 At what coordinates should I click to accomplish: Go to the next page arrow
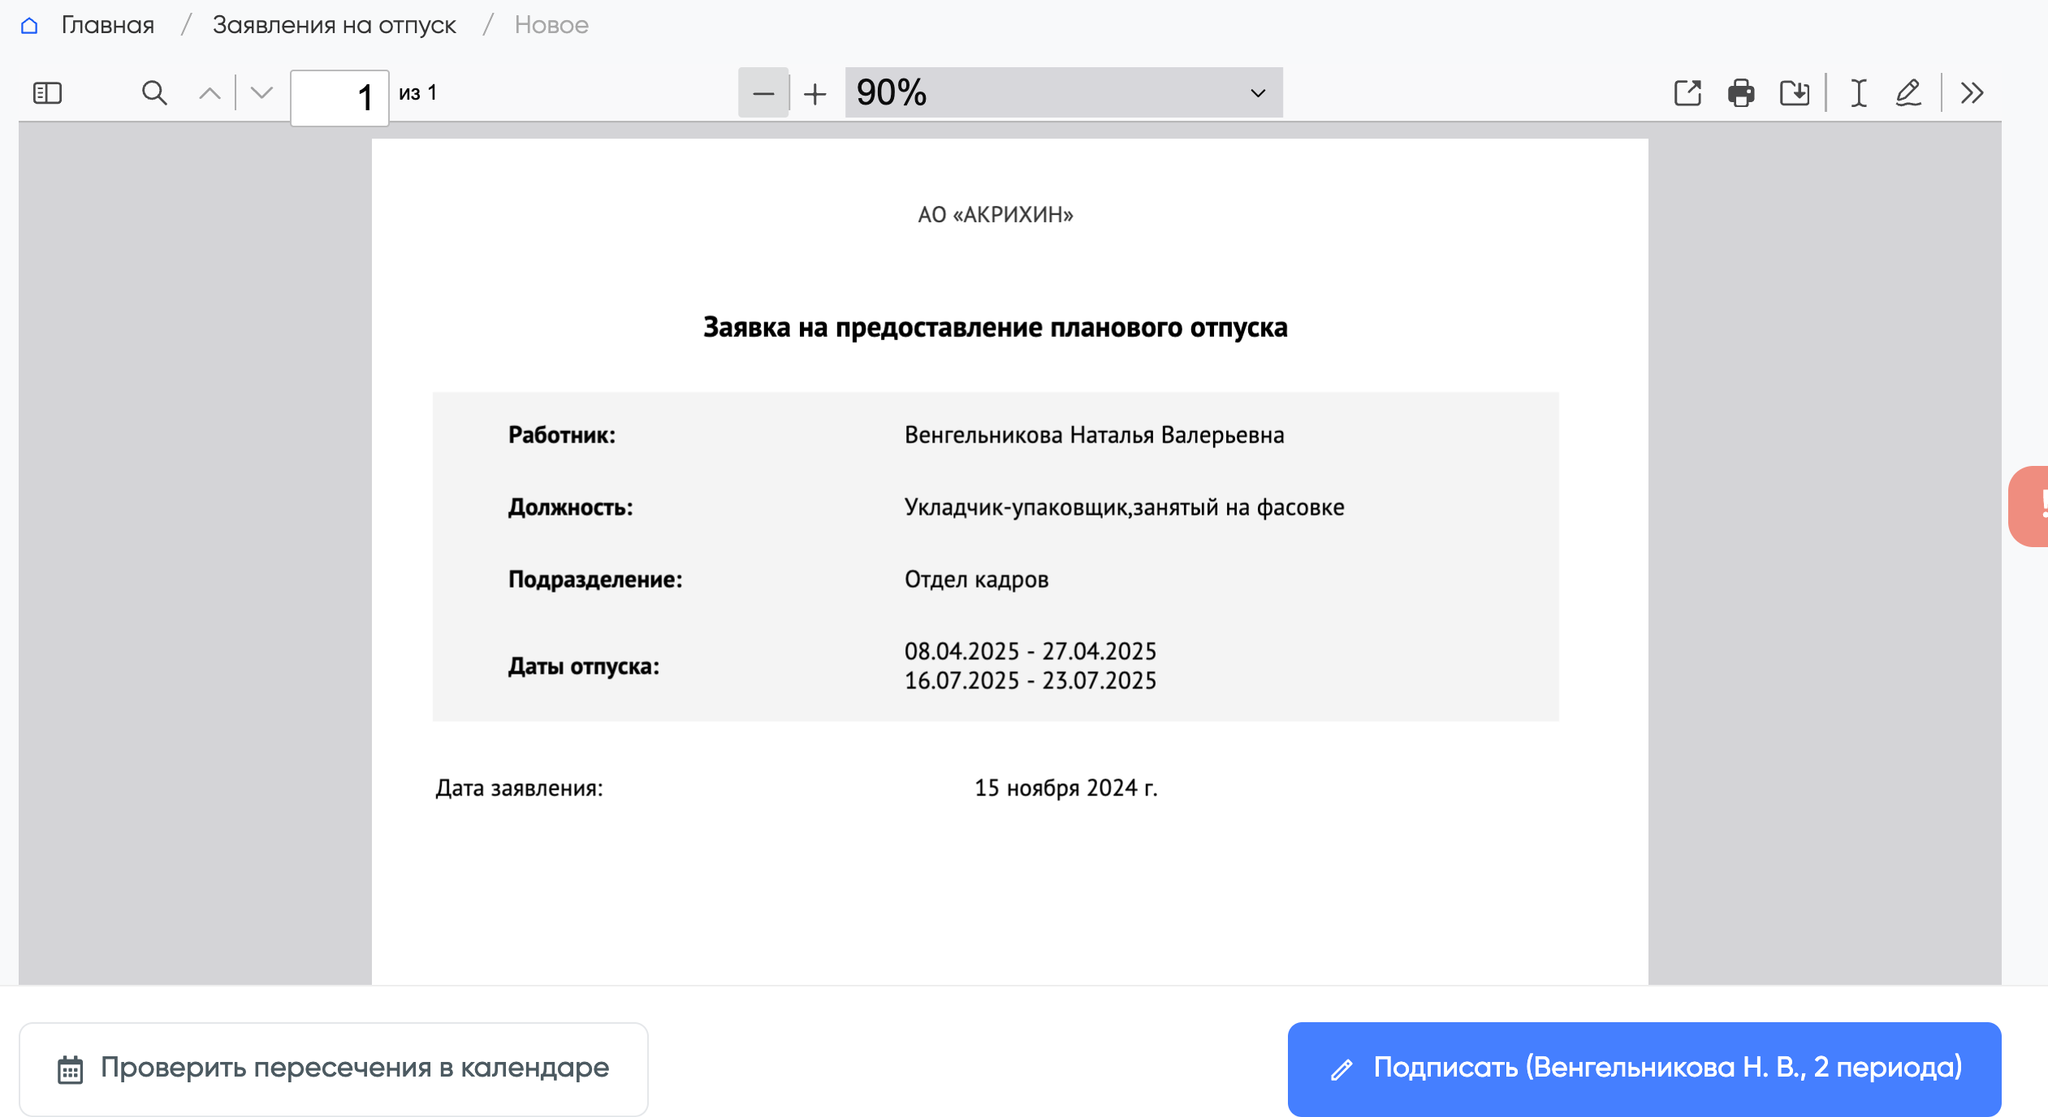[262, 93]
